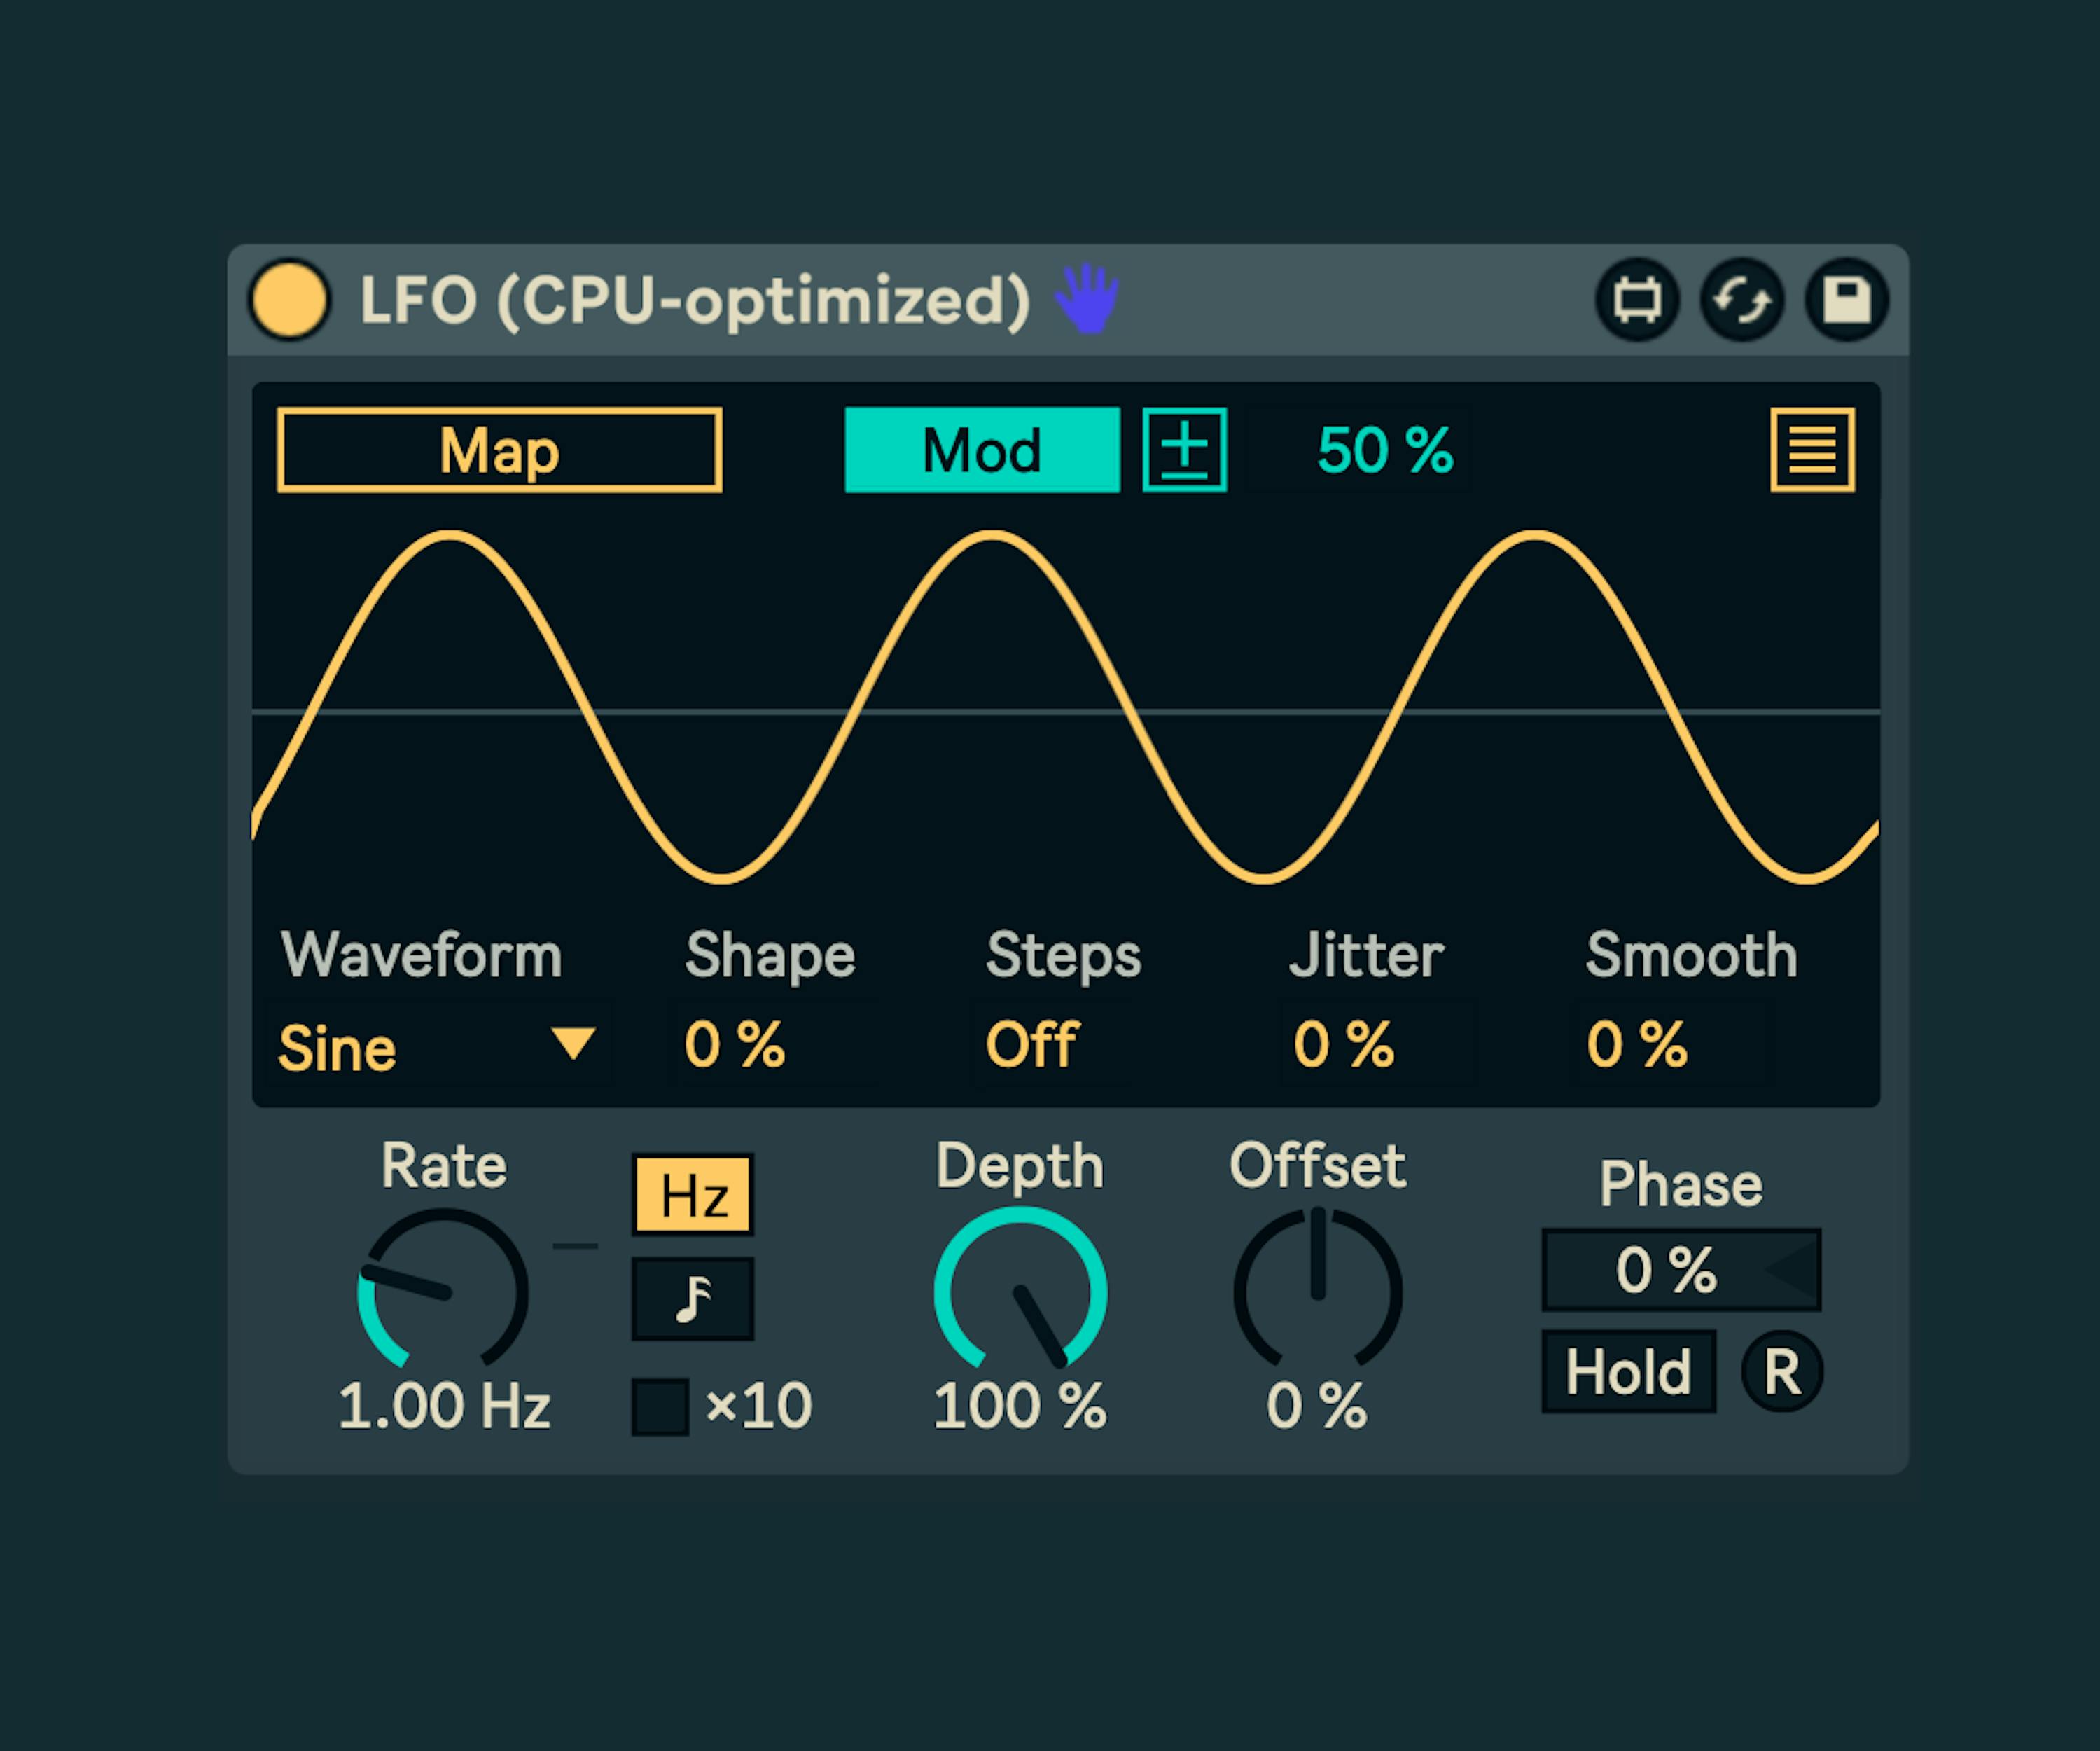
Task: Click the hot-swap preset arrows icon
Action: (1741, 300)
